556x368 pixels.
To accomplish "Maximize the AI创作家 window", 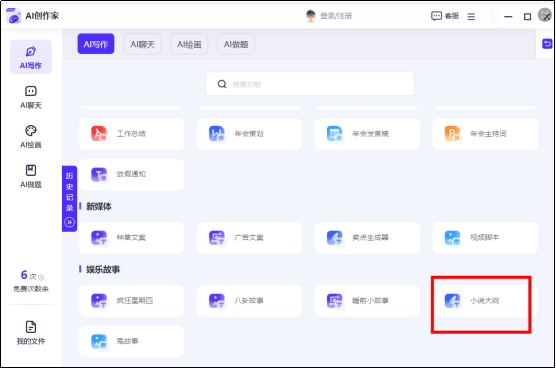I will coord(527,16).
